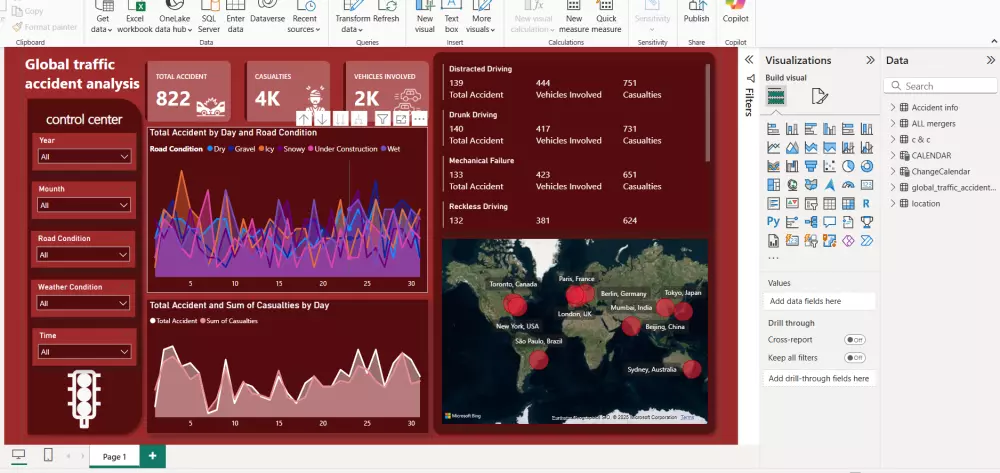1000x473 pixels.
Task: Click the drill up arrow on chart header
Action: 304,119
